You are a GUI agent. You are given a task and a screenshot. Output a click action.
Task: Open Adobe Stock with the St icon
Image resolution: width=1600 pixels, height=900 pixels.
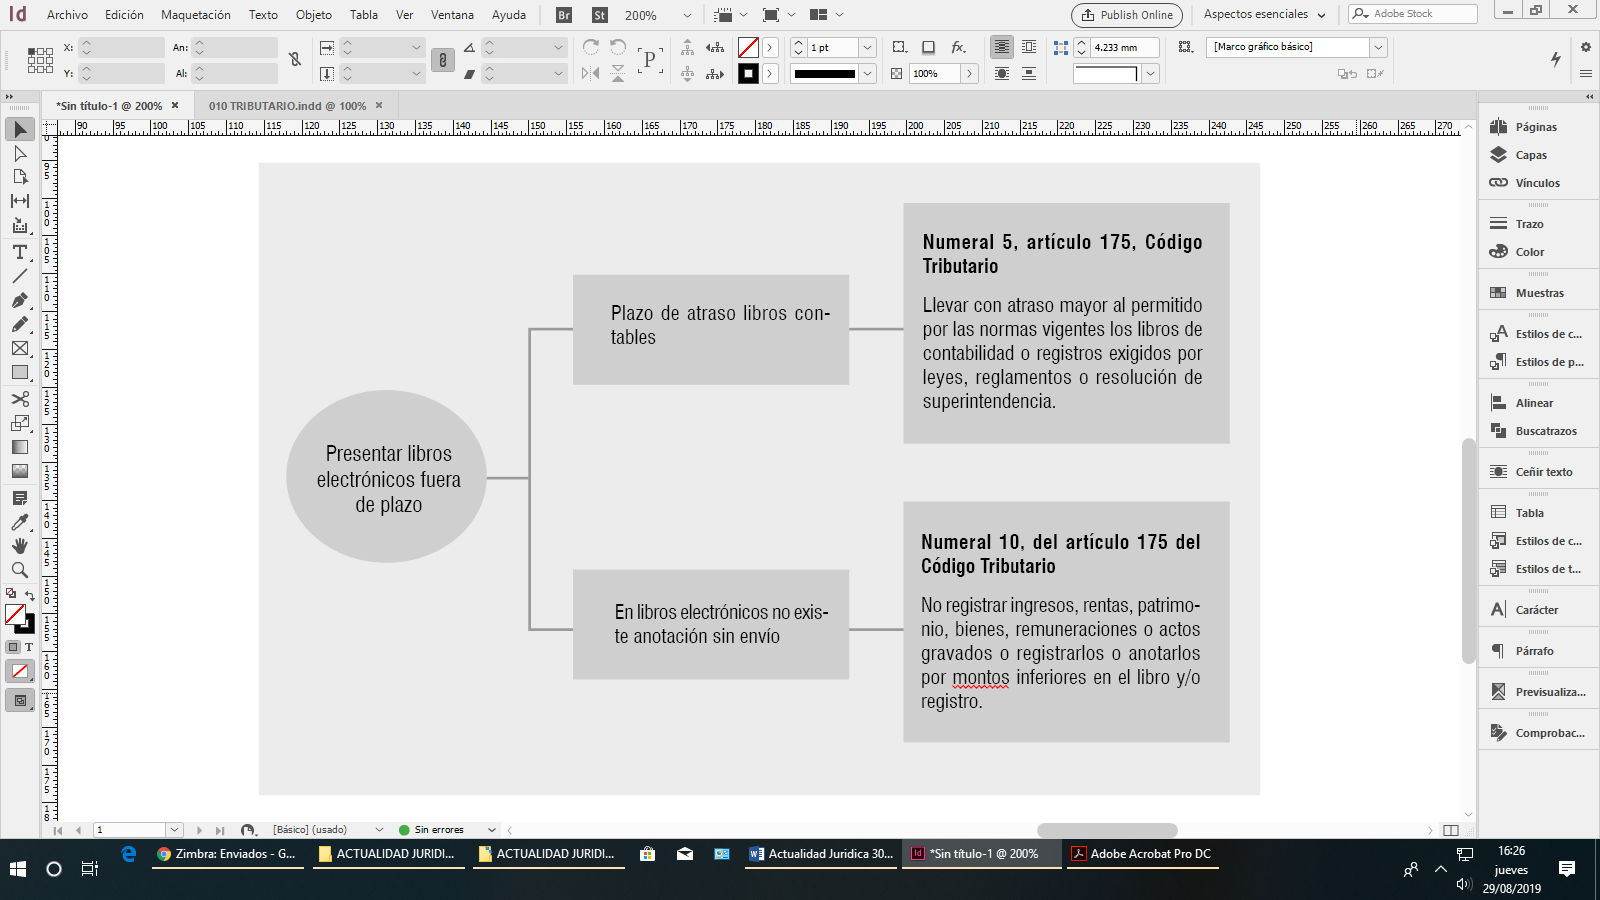600,15
